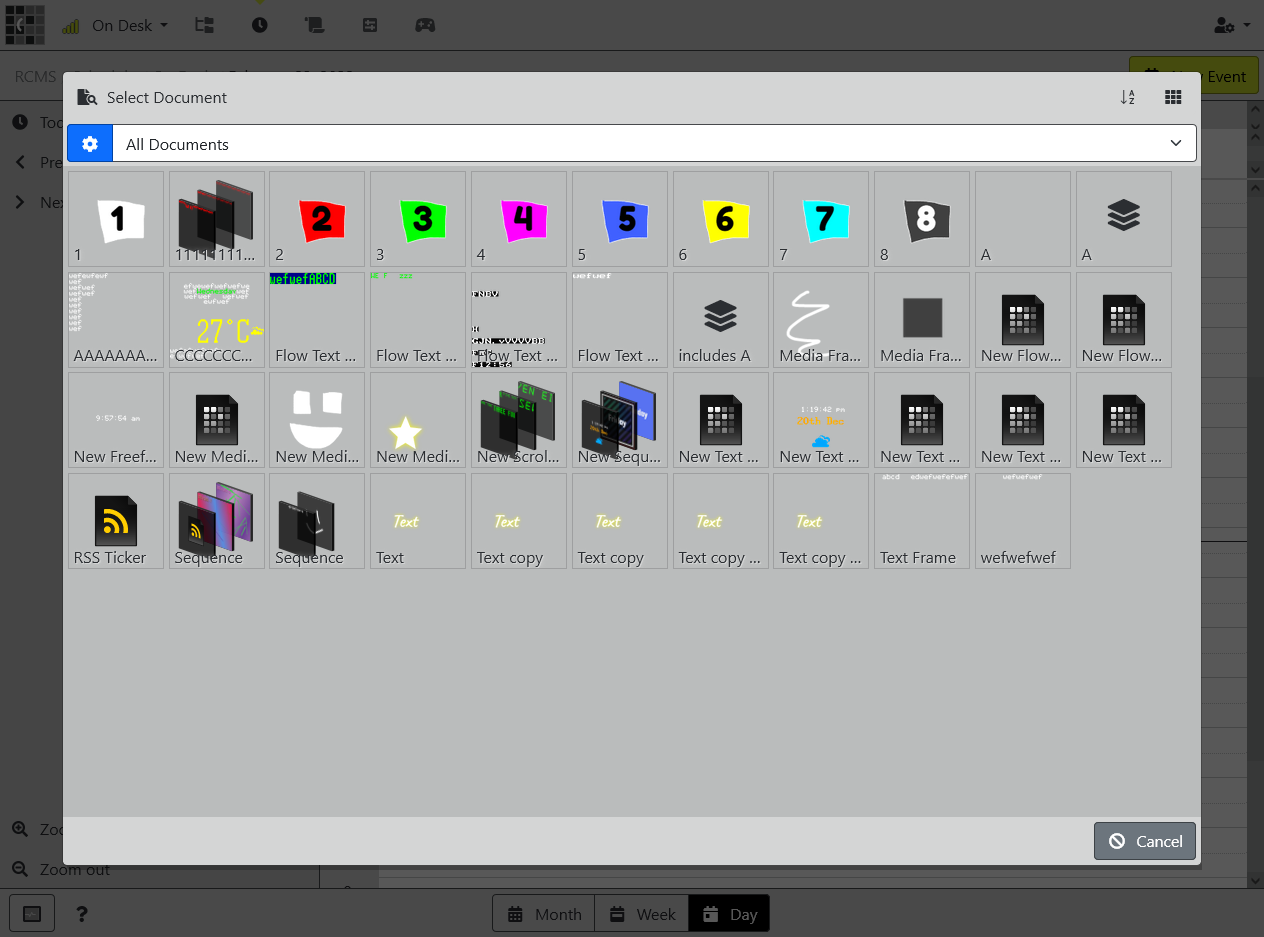Select the New Scrol... document

(x=519, y=421)
